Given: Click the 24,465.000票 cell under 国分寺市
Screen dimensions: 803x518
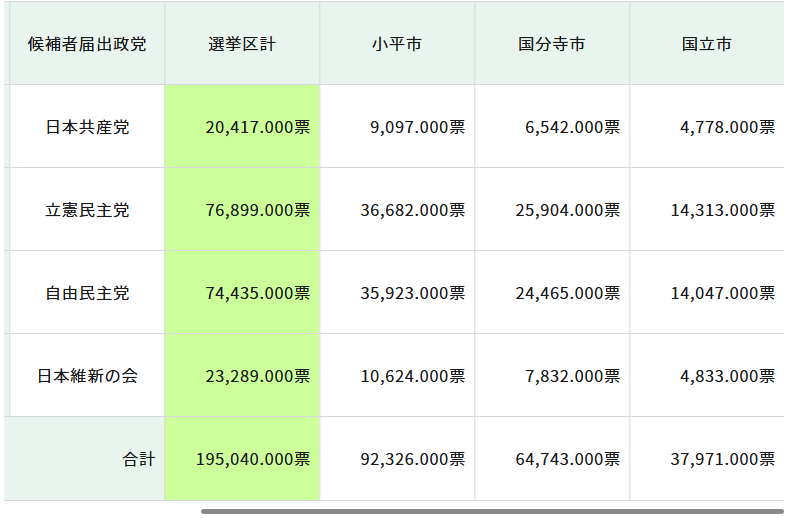Looking at the screenshot, I should (x=567, y=293).
